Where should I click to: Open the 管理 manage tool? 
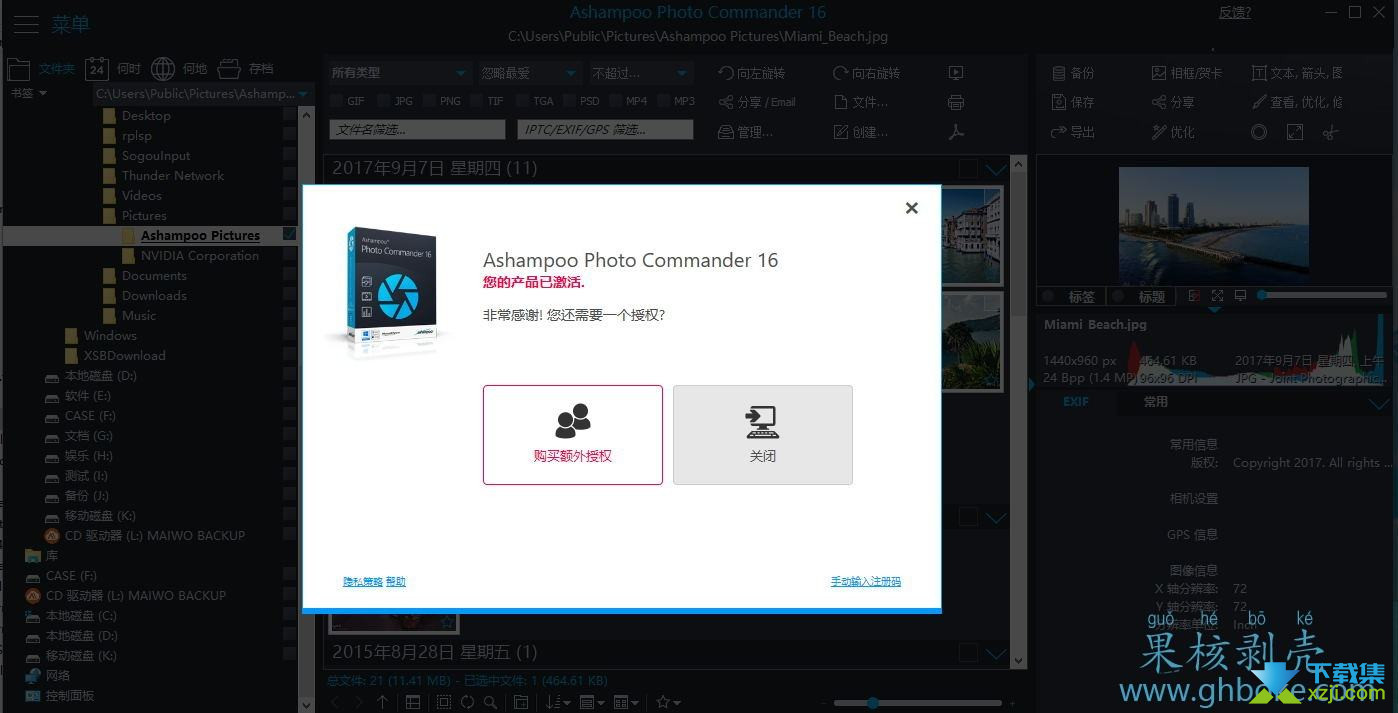point(745,132)
